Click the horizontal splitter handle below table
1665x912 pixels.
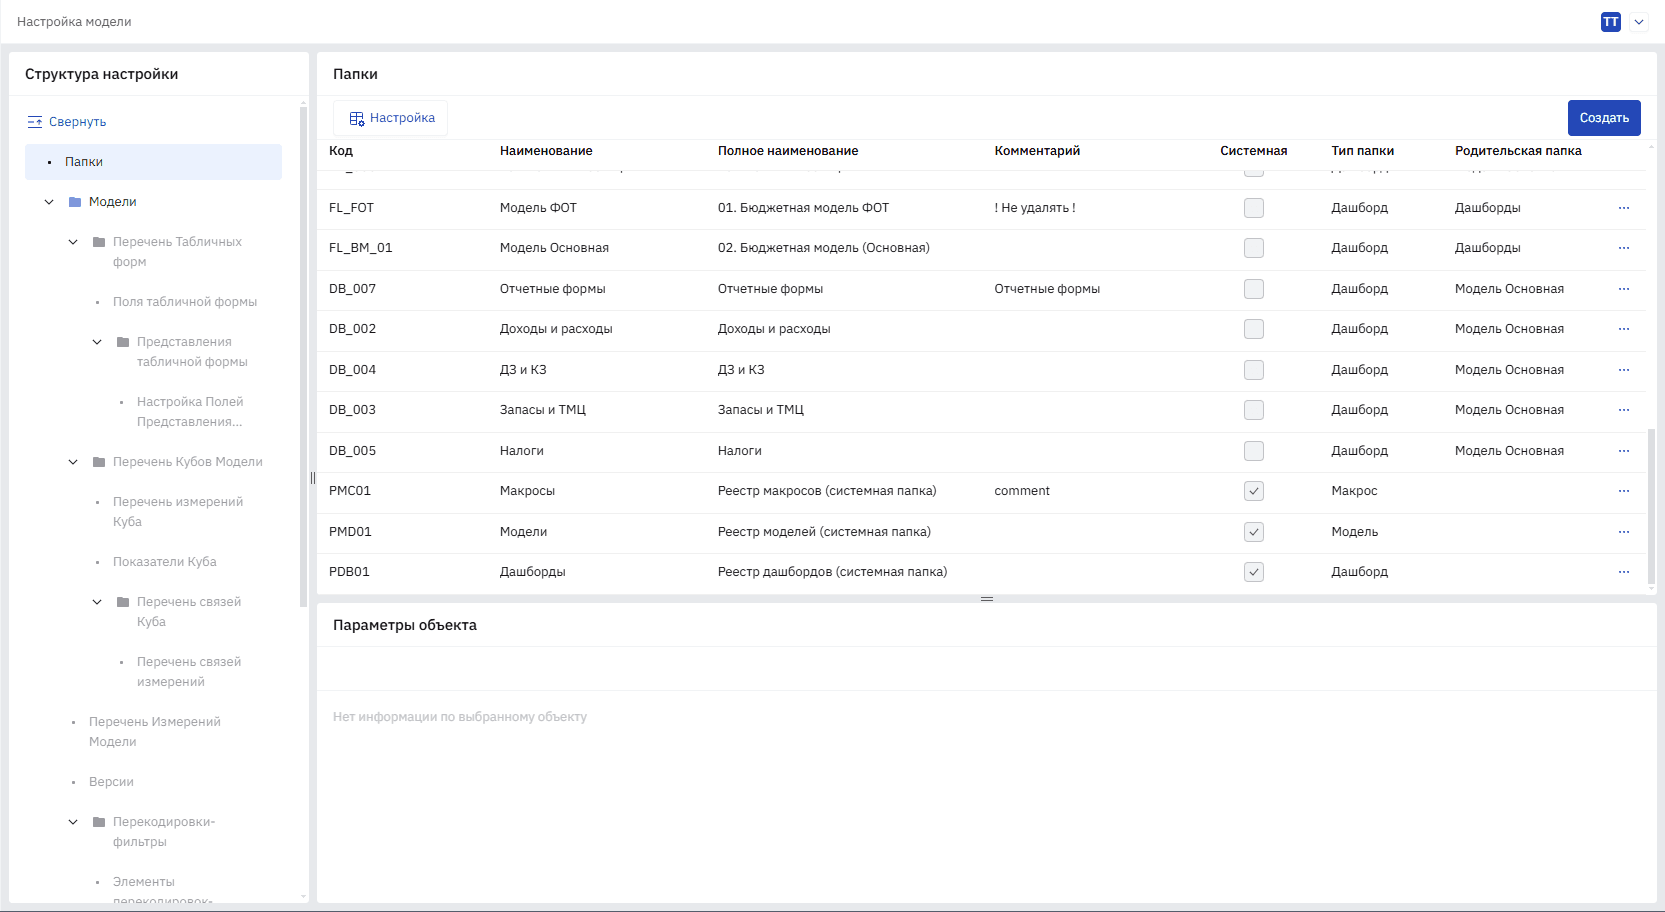point(987,599)
